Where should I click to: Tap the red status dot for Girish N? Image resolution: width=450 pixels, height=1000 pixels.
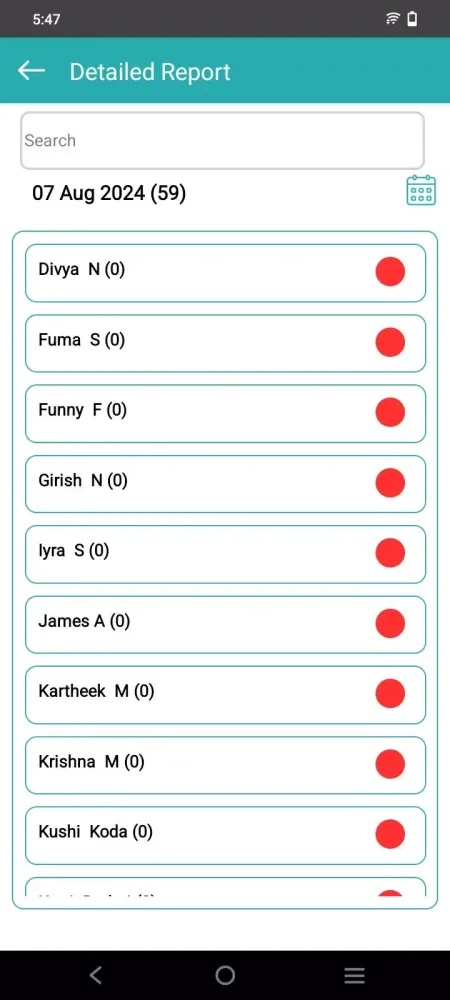[390, 483]
